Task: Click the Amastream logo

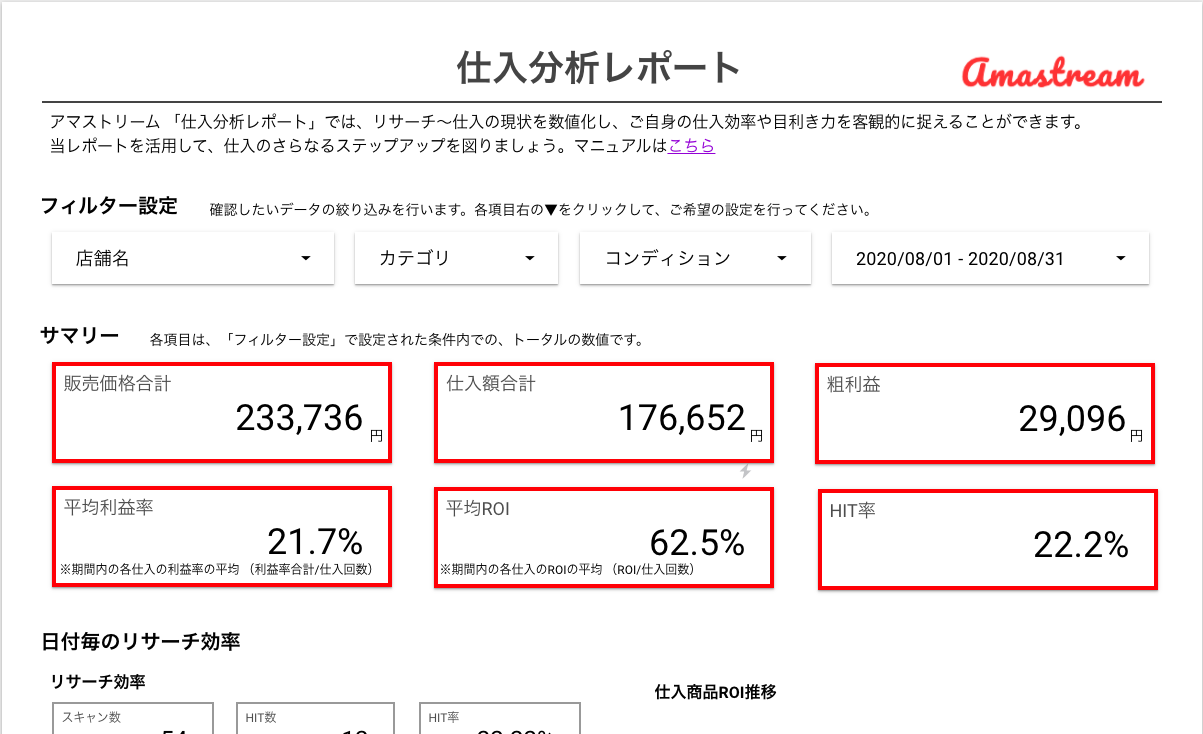Action: pos(1053,73)
